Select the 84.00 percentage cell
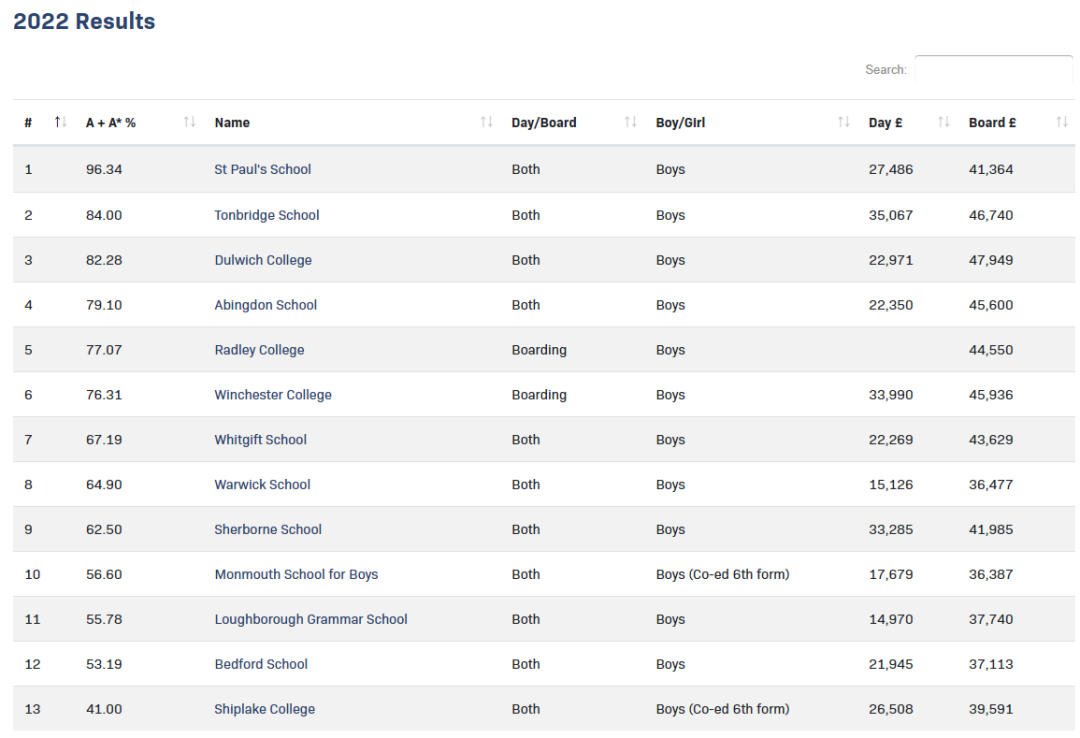Image resolution: width=1080 pixels, height=738 pixels. [x=104, y=215]
